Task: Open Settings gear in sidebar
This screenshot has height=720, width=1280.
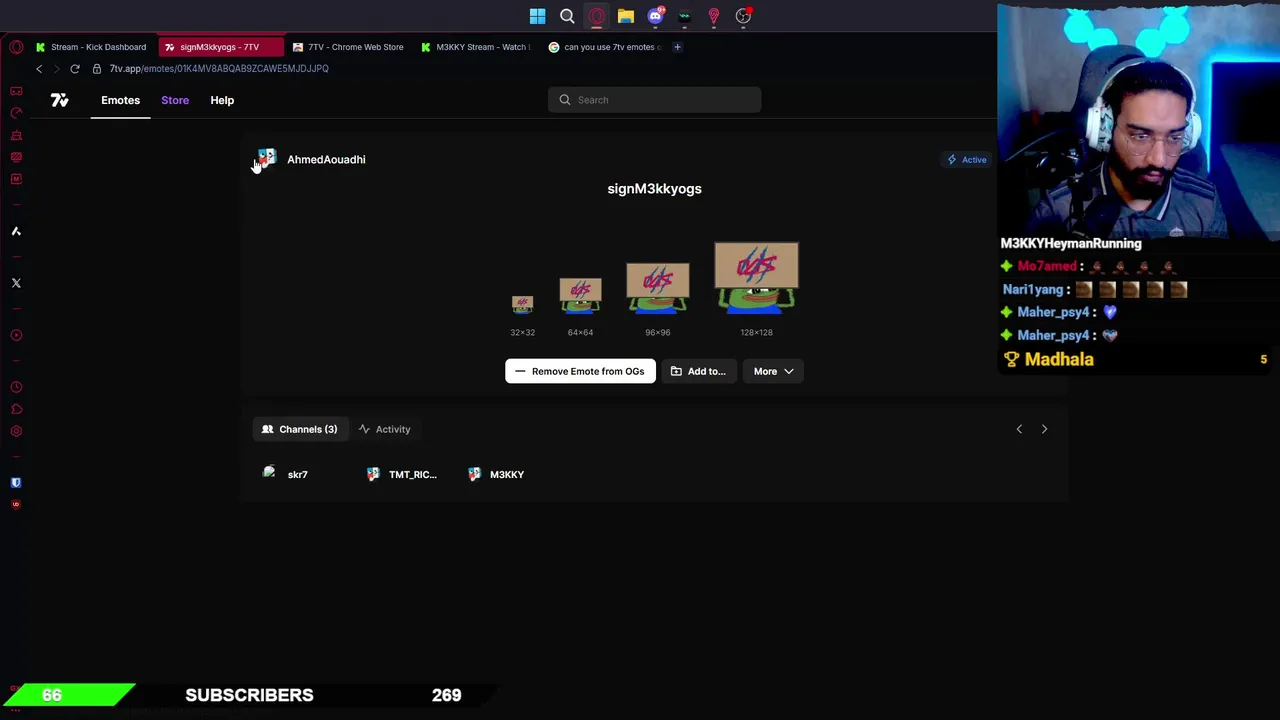Action: [16, 431]
